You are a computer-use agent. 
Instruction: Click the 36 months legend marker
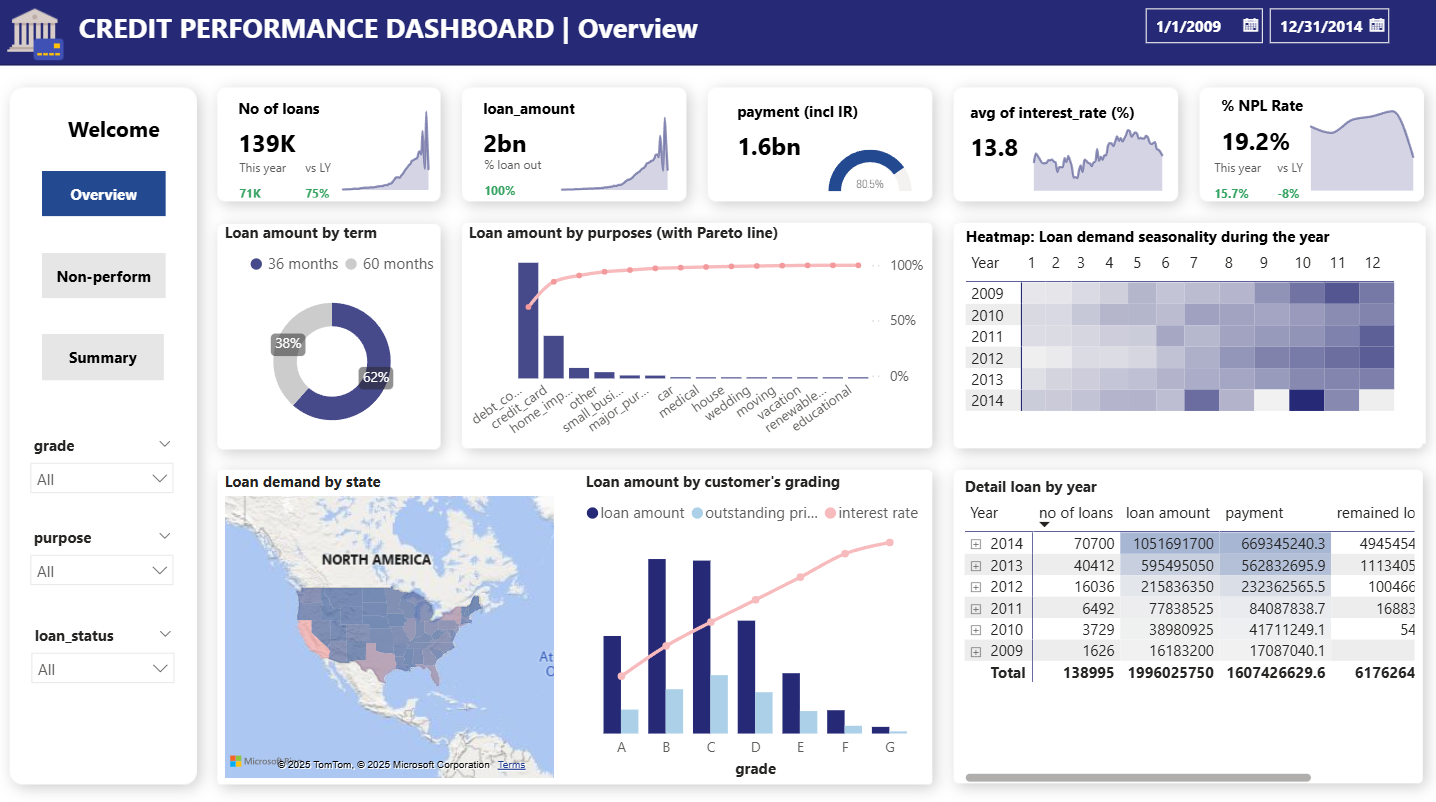click(x=257, y=264)
